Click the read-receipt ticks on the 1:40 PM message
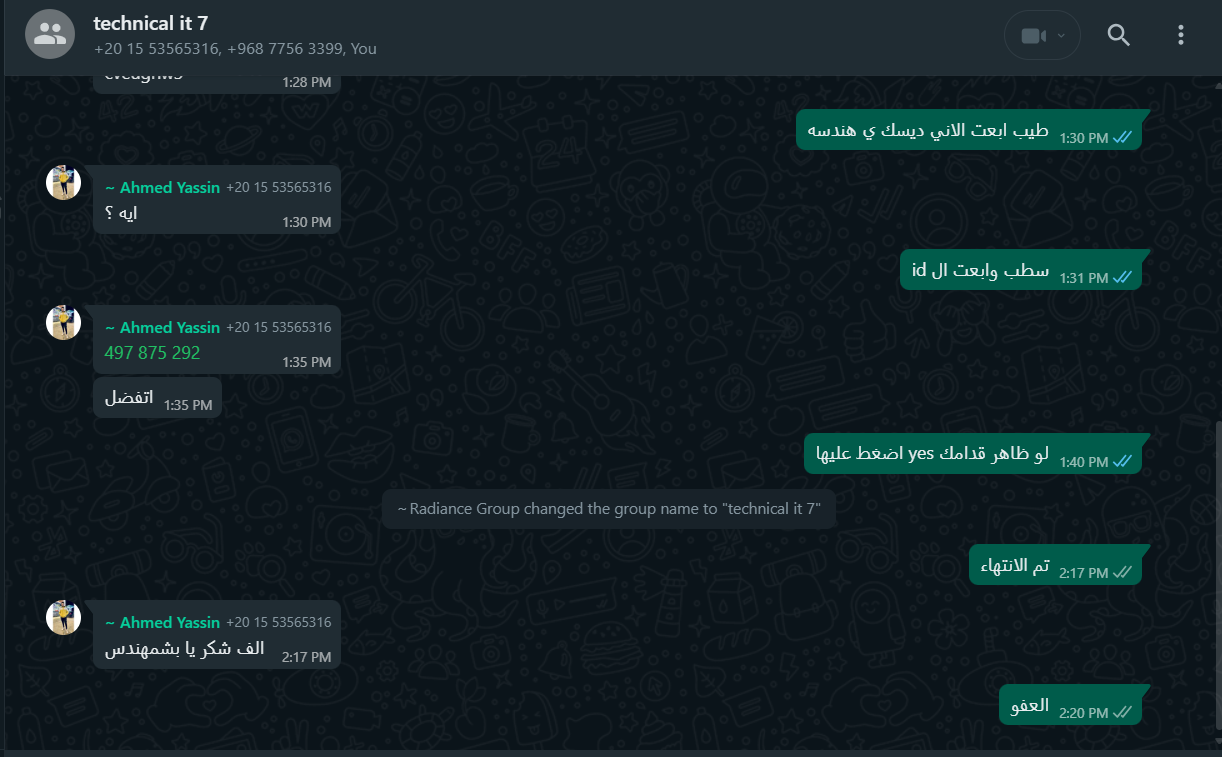The width and height of the screenshot is (1222, 757). pos(1122,462)
